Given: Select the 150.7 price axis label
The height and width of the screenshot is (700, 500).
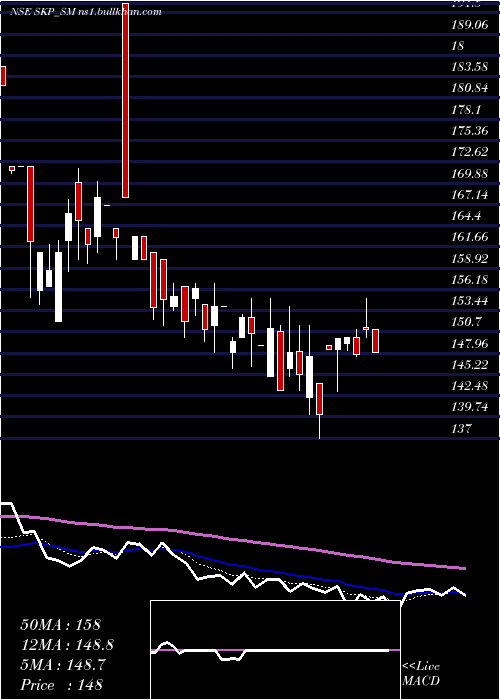Looking at the screenshot, I should point(466,322).
